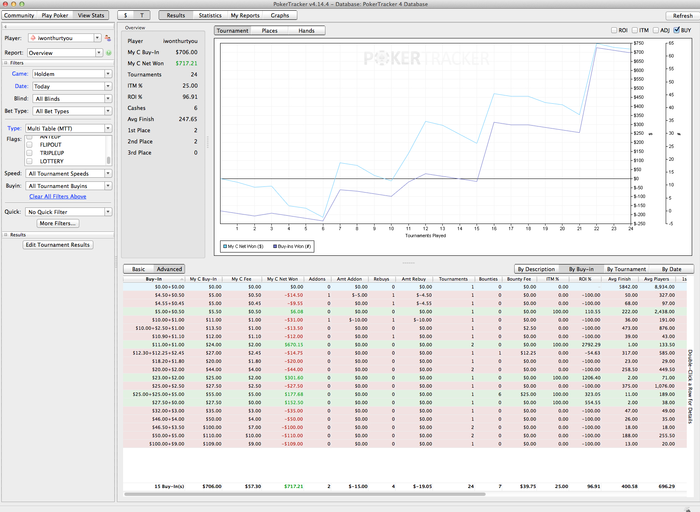Select the $ cash game mode button
The width and height of the screenshot is (700, 512).
(125, 16)
